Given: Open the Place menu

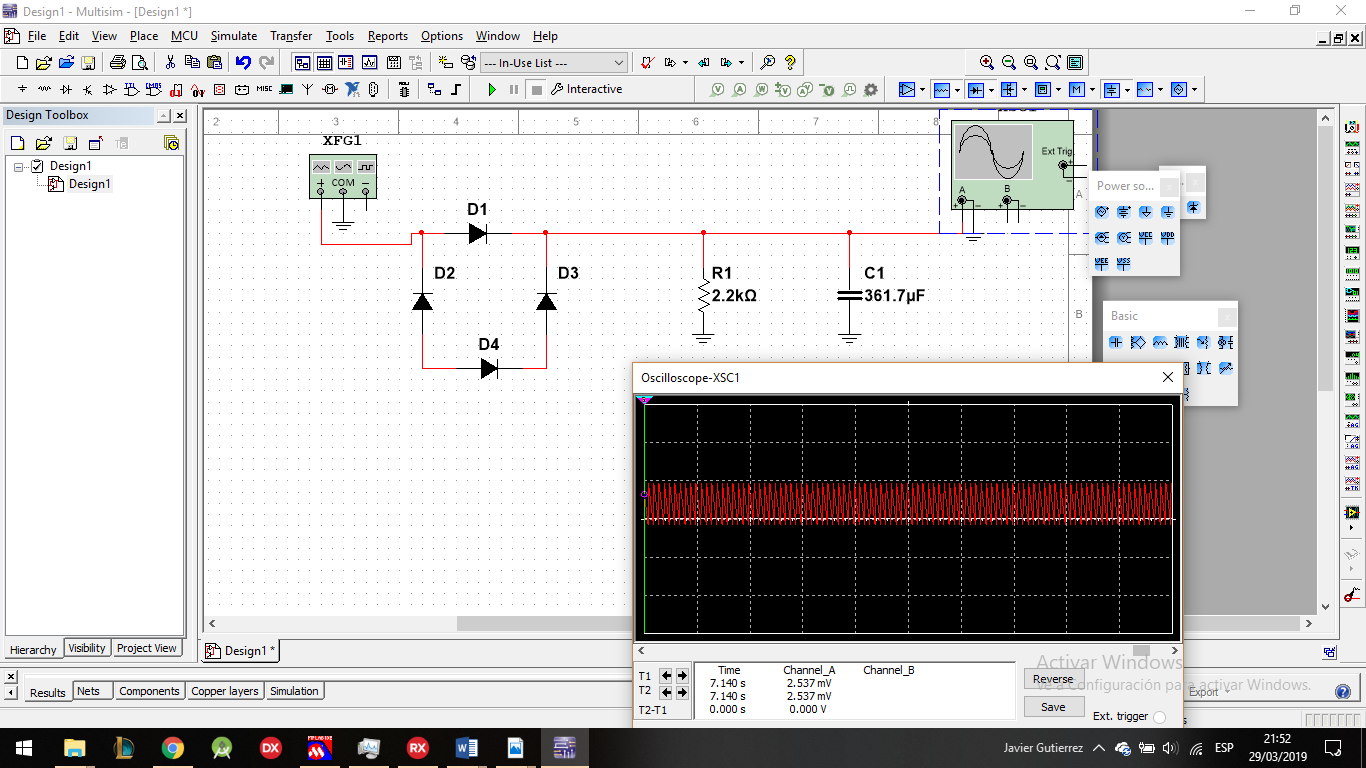Looking at the screenshot, I should coord(144,36).
